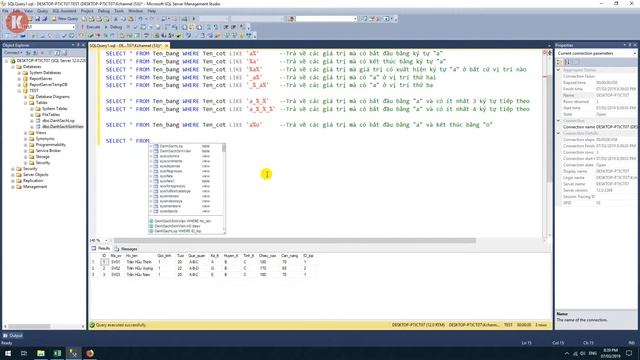
Task: Open Task View on the taskbar
Action: point(24,353)
